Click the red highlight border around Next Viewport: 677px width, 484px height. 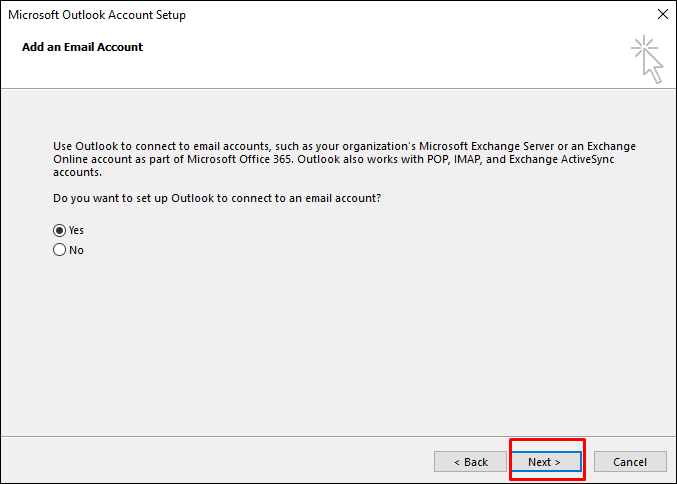point(547,440)
